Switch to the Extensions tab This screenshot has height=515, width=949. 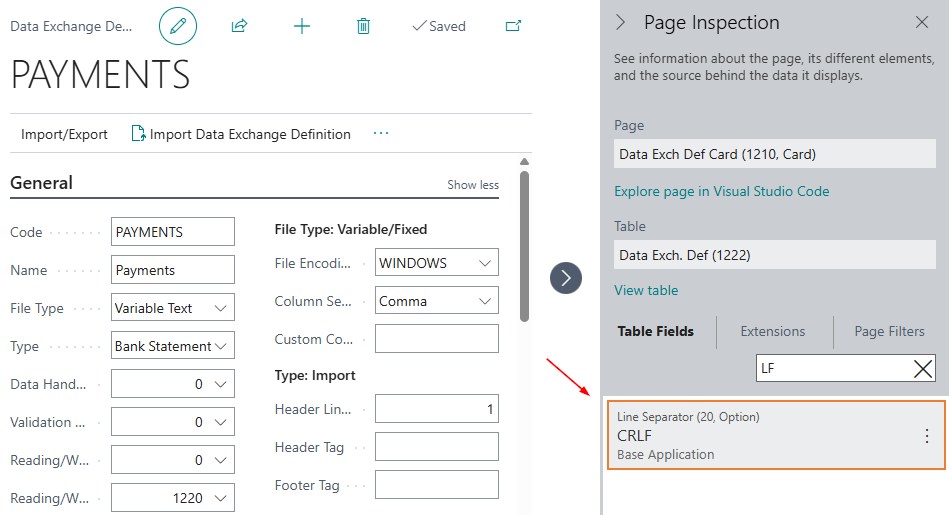(773, 332)
